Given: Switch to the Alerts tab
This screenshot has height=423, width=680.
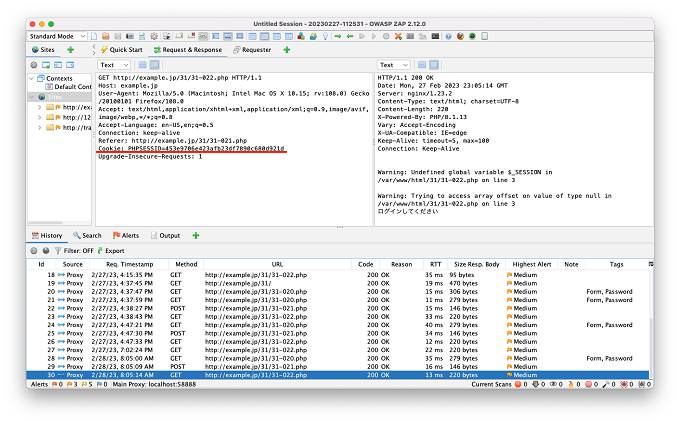Looking at the screenshot, I should [x=126, y=236].
